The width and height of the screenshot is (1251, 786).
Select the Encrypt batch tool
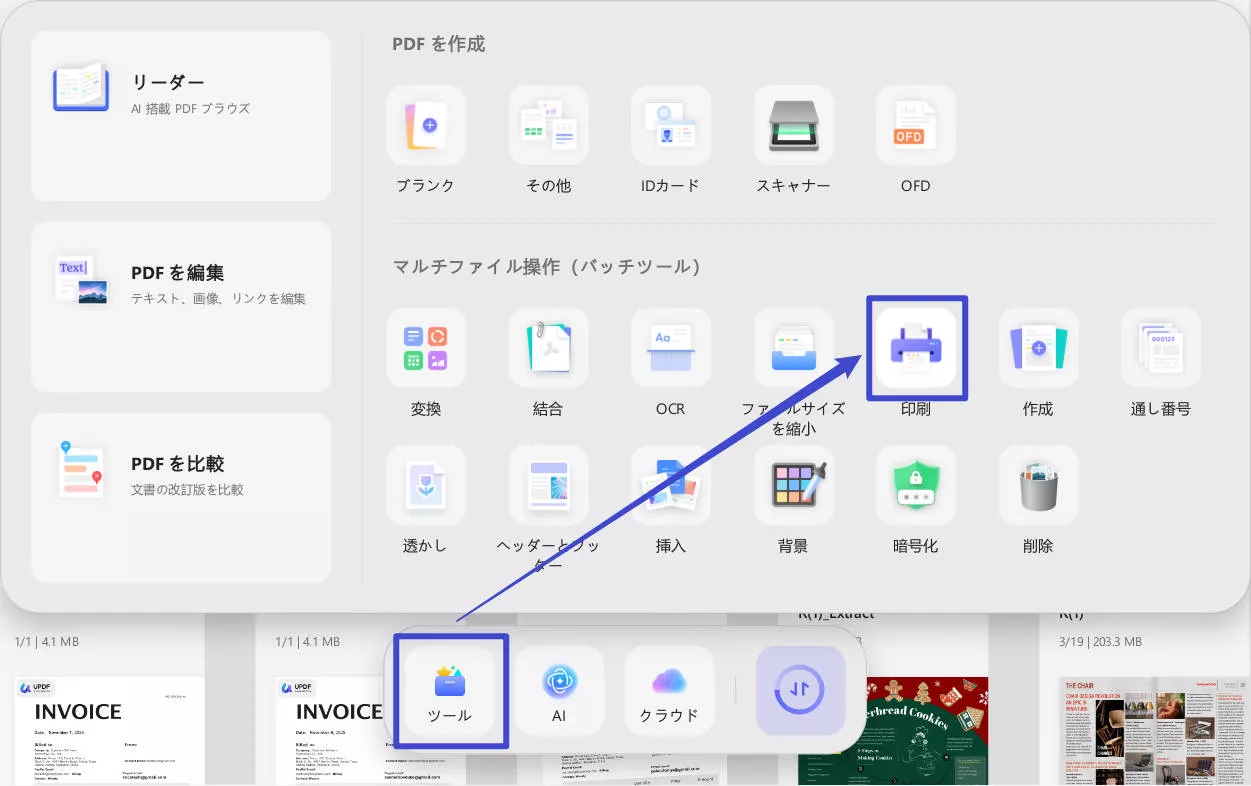(x=914, y=485)
